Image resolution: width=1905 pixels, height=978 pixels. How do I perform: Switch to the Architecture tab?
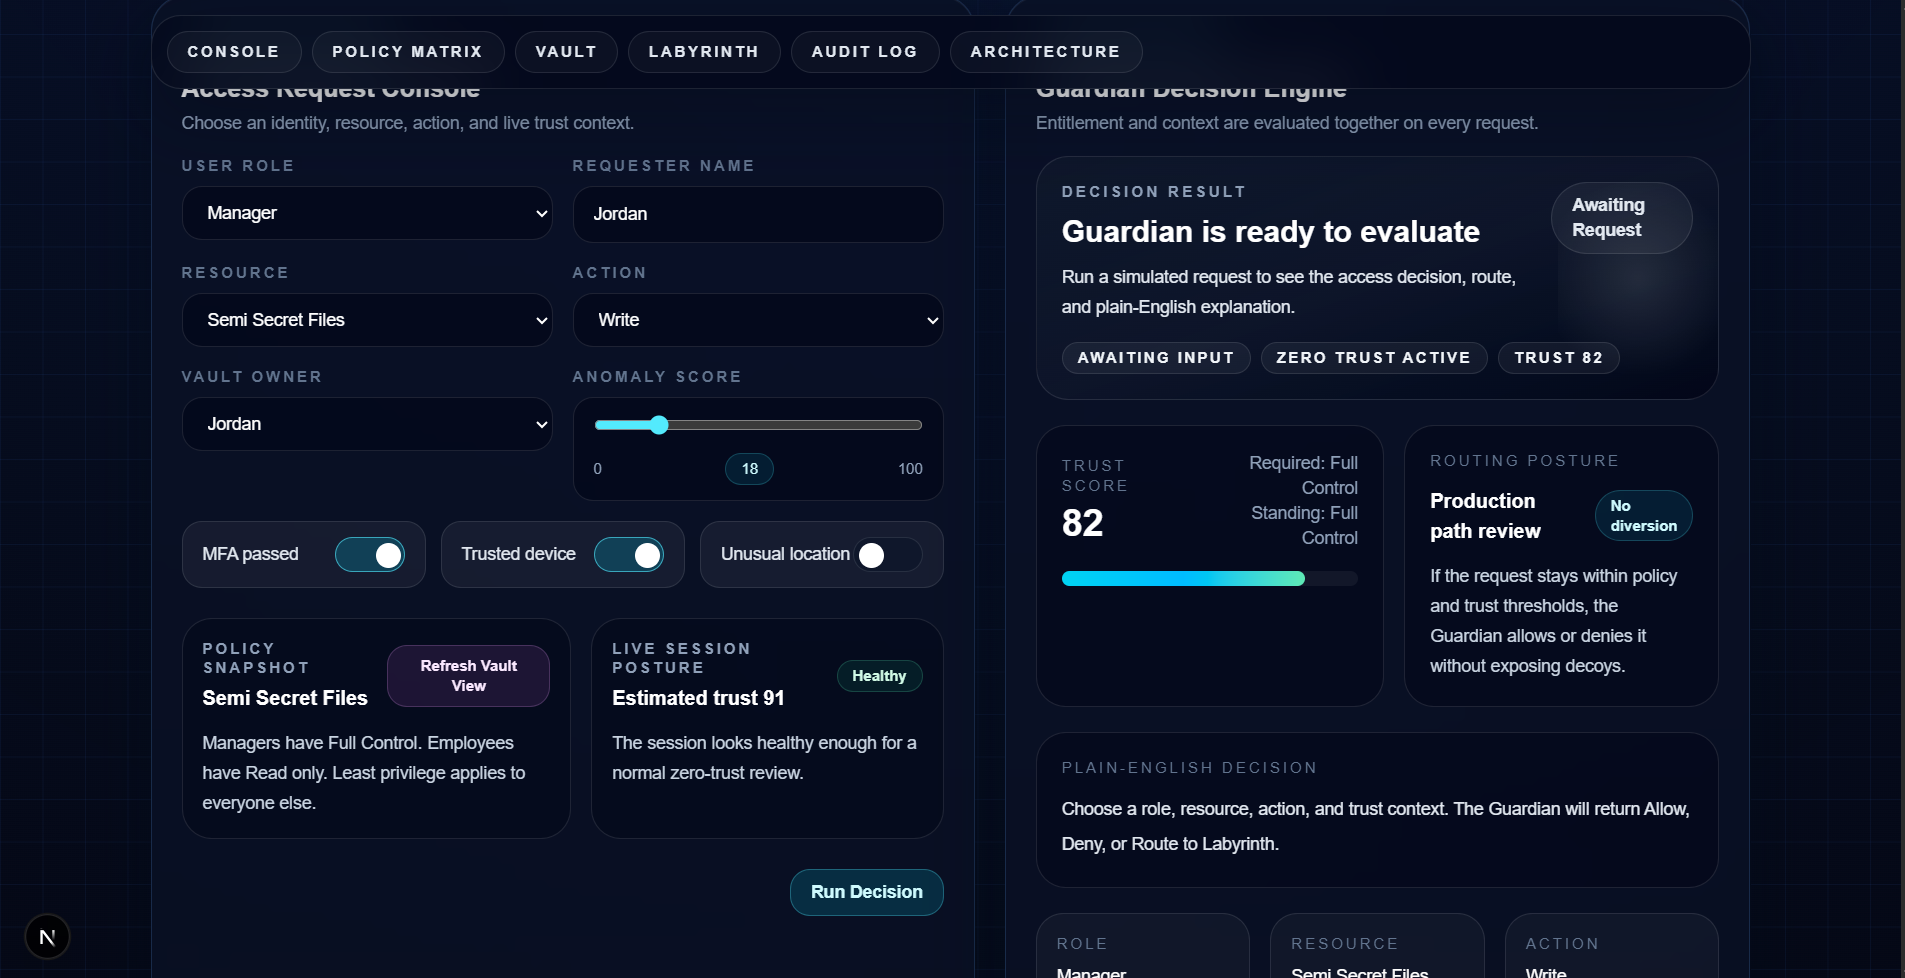pyautogui.click(x=1045, y=51)
